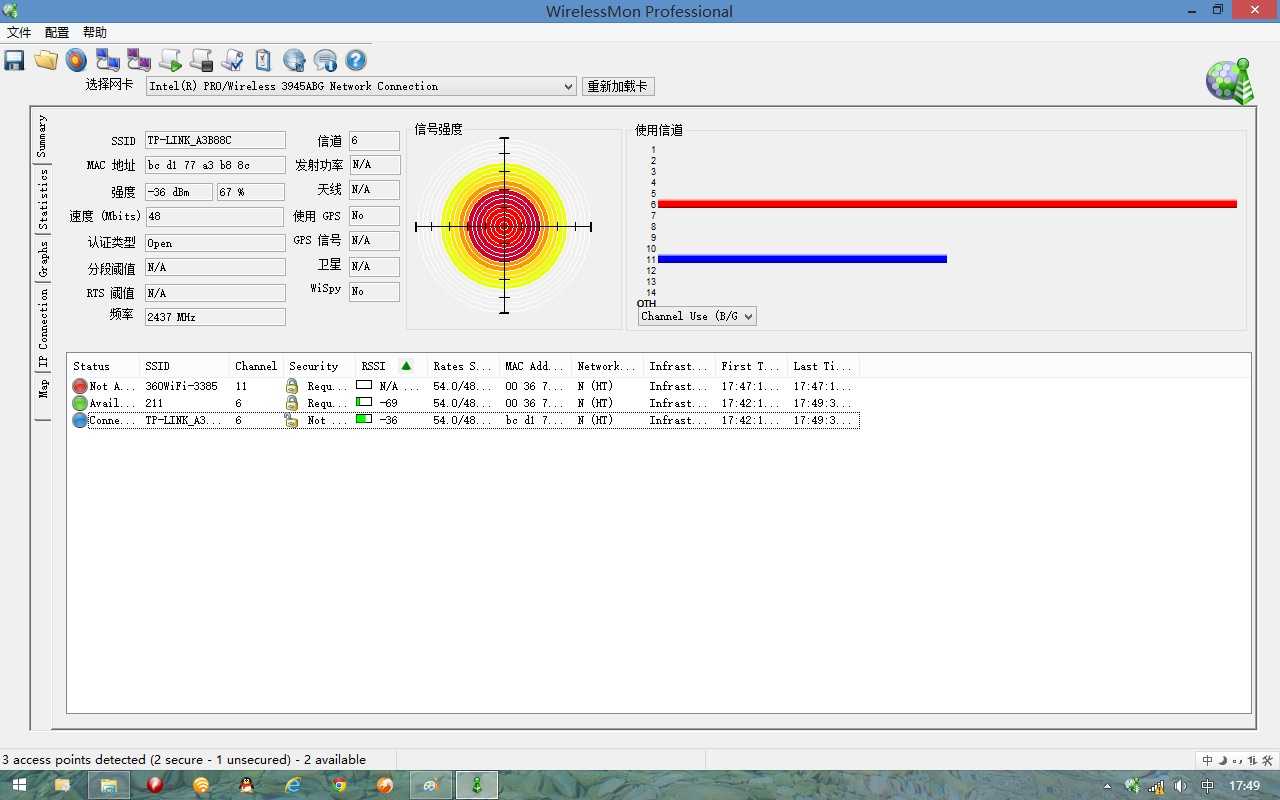1280x800 pixels.
Task: Open Windows Start button on taskbar
Action: pos(18,785)
